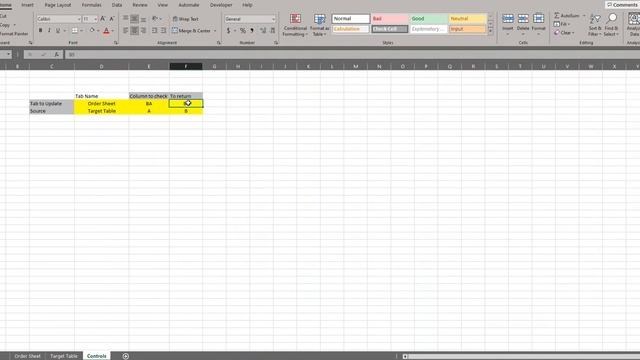Screen dimensions: 640x360
Task: Click the Borders icon
Action: 75,31
